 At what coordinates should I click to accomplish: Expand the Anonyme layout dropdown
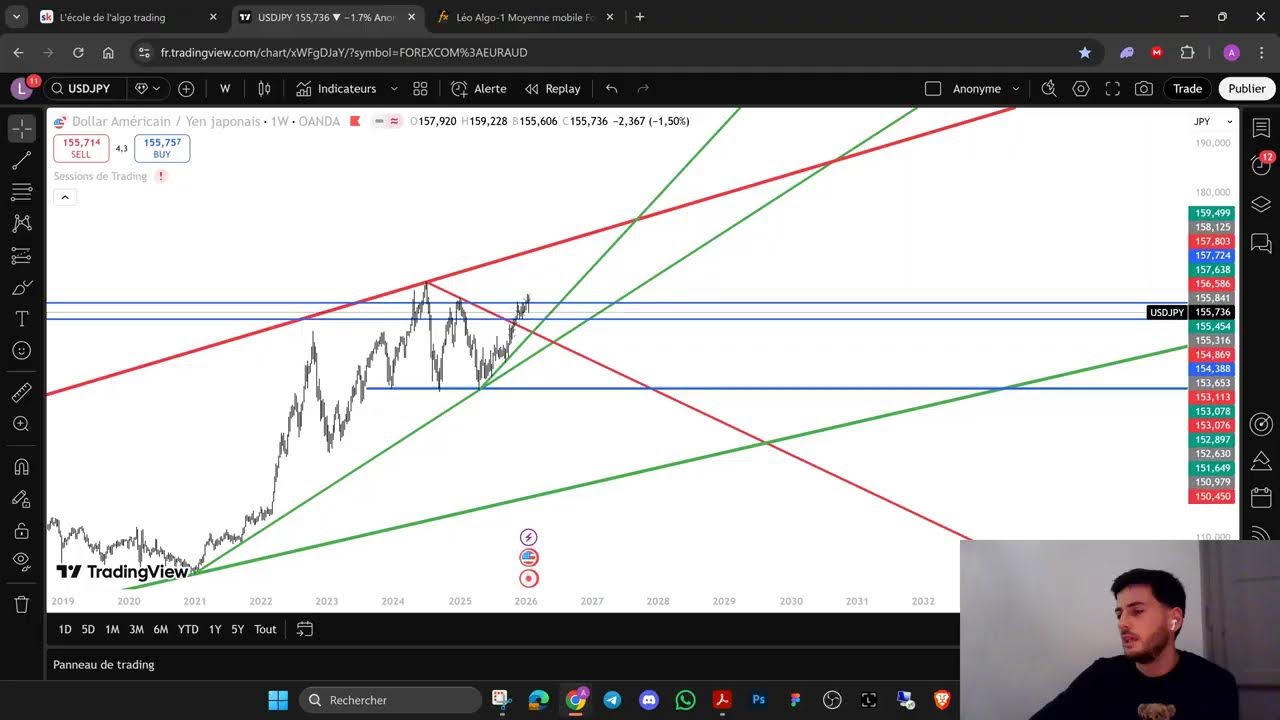tap(1016, 89)
